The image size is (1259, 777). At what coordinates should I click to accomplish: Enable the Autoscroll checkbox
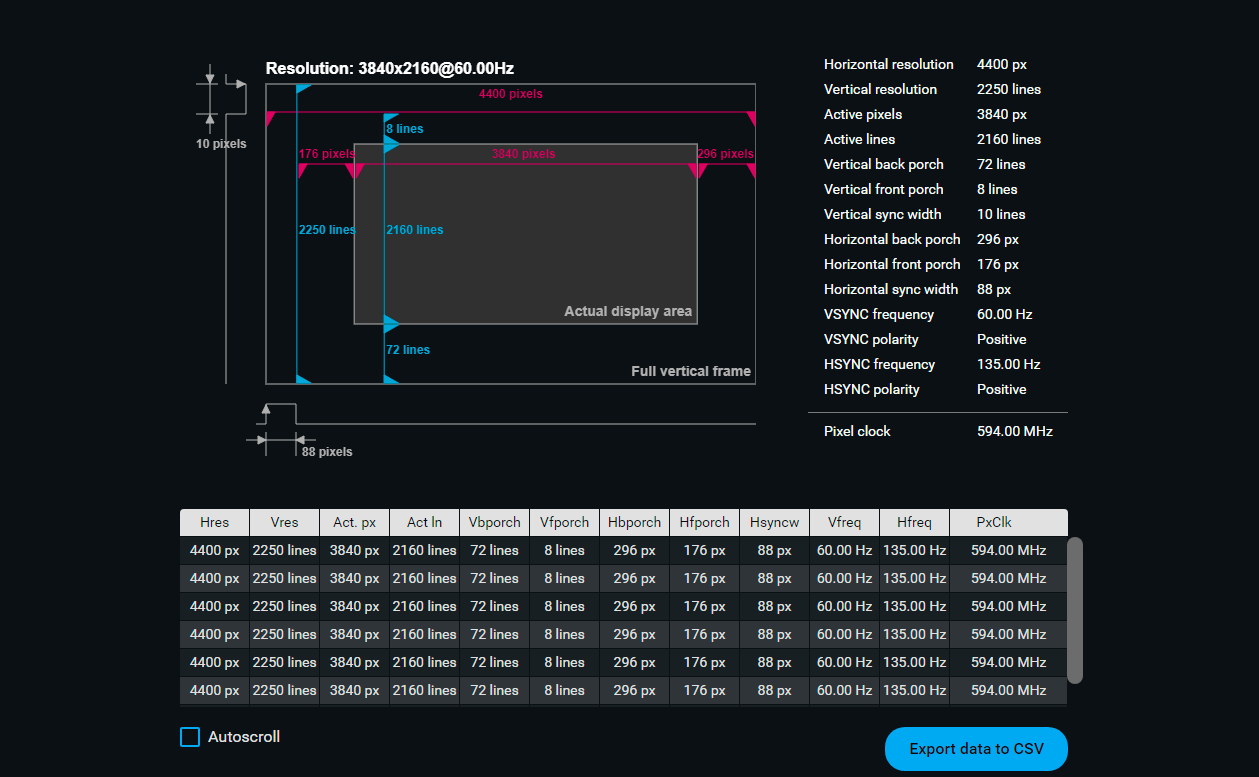point(190,737)
